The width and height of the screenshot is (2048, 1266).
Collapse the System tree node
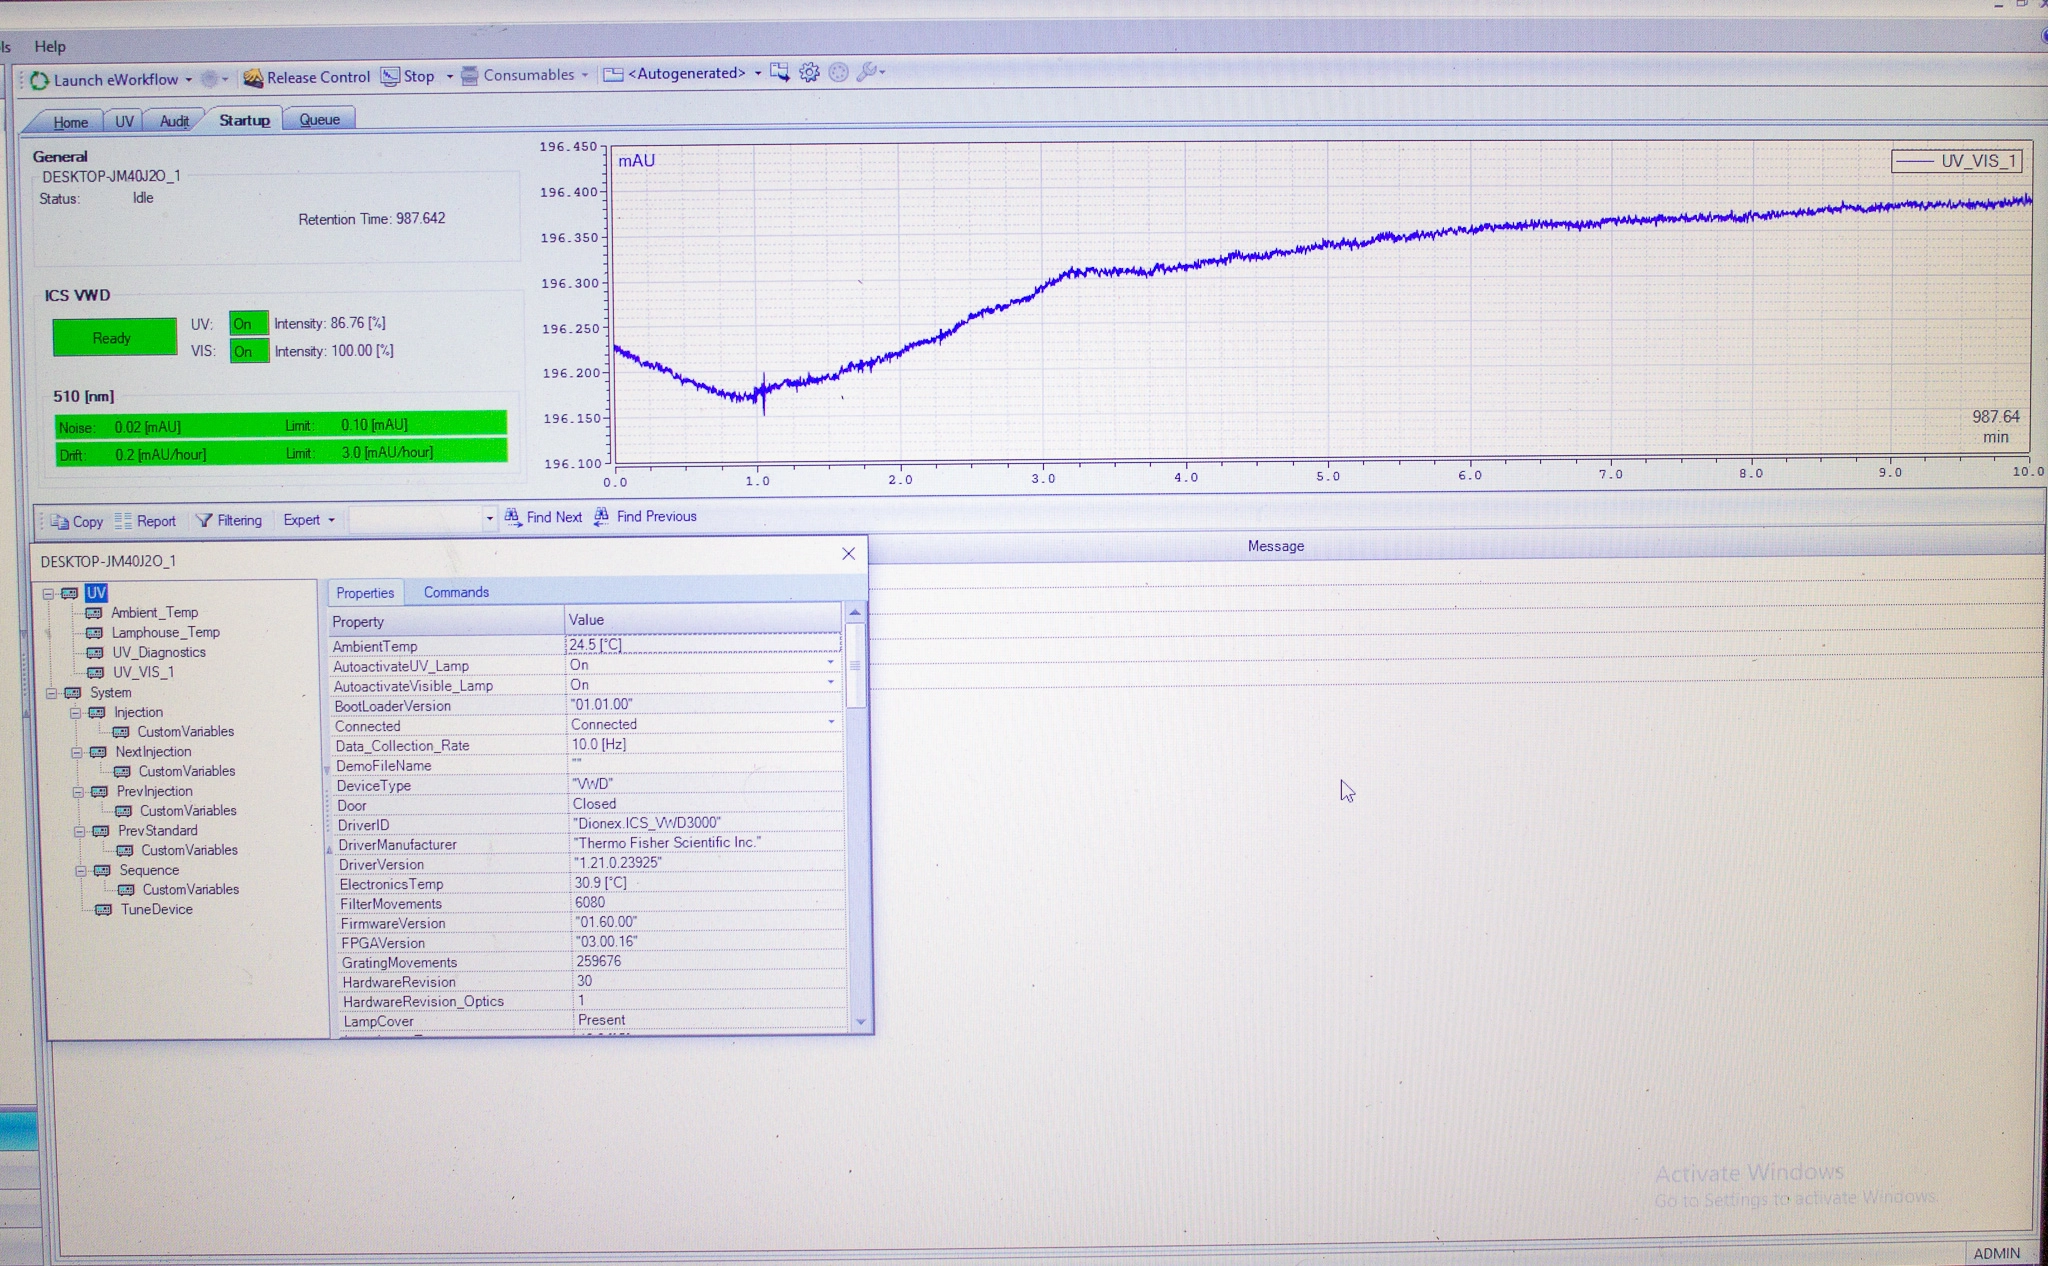(50, 693)
